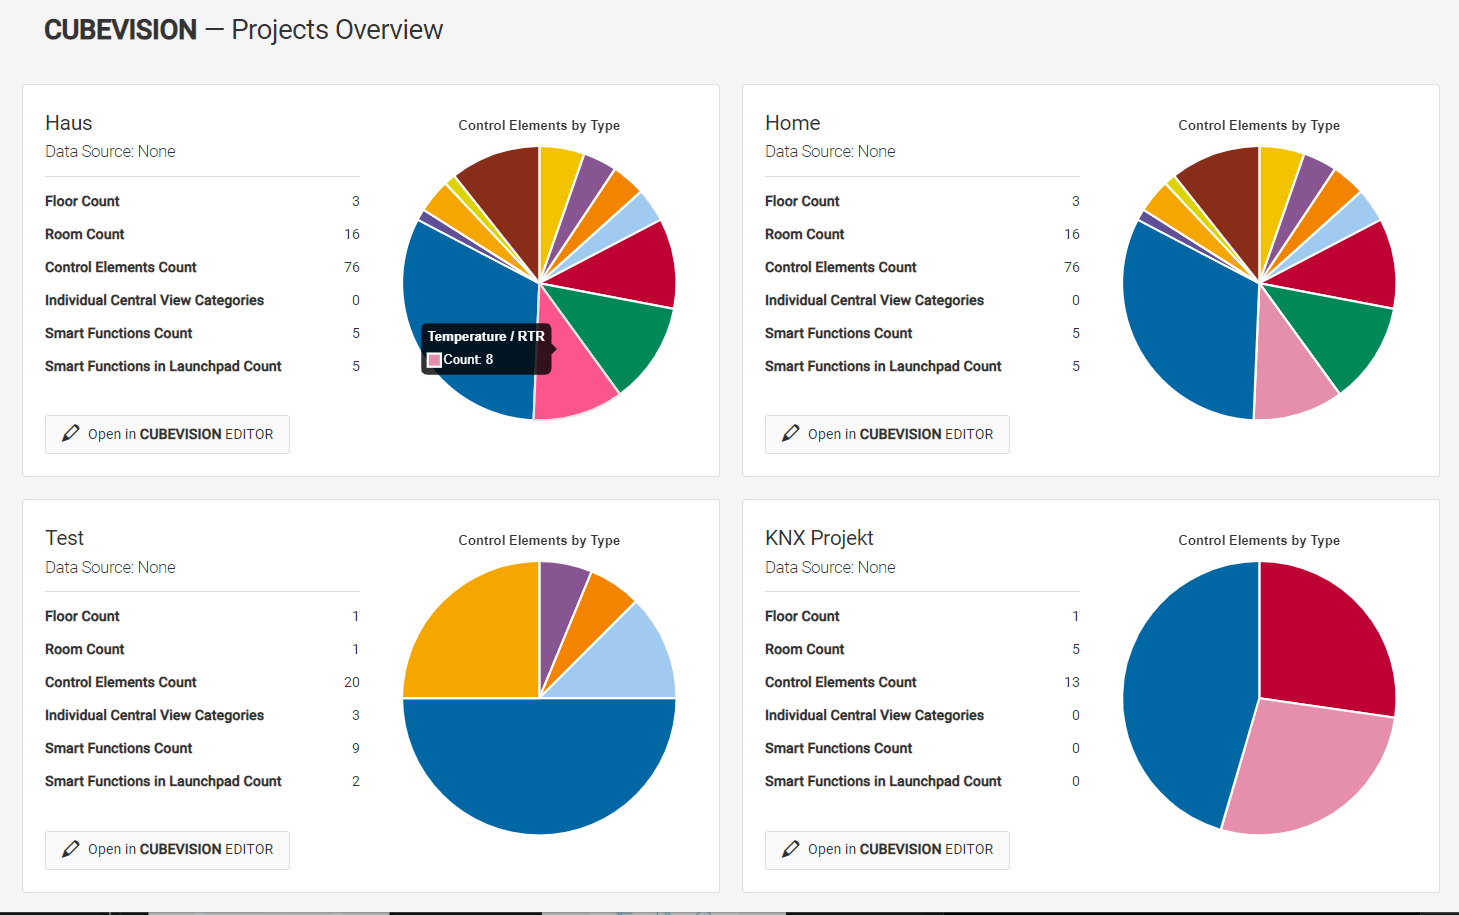Viewport: 1459px width, 915px height.
Task: Click the "CUBEVISION" heading at the top
Action: tap(121, 30)
